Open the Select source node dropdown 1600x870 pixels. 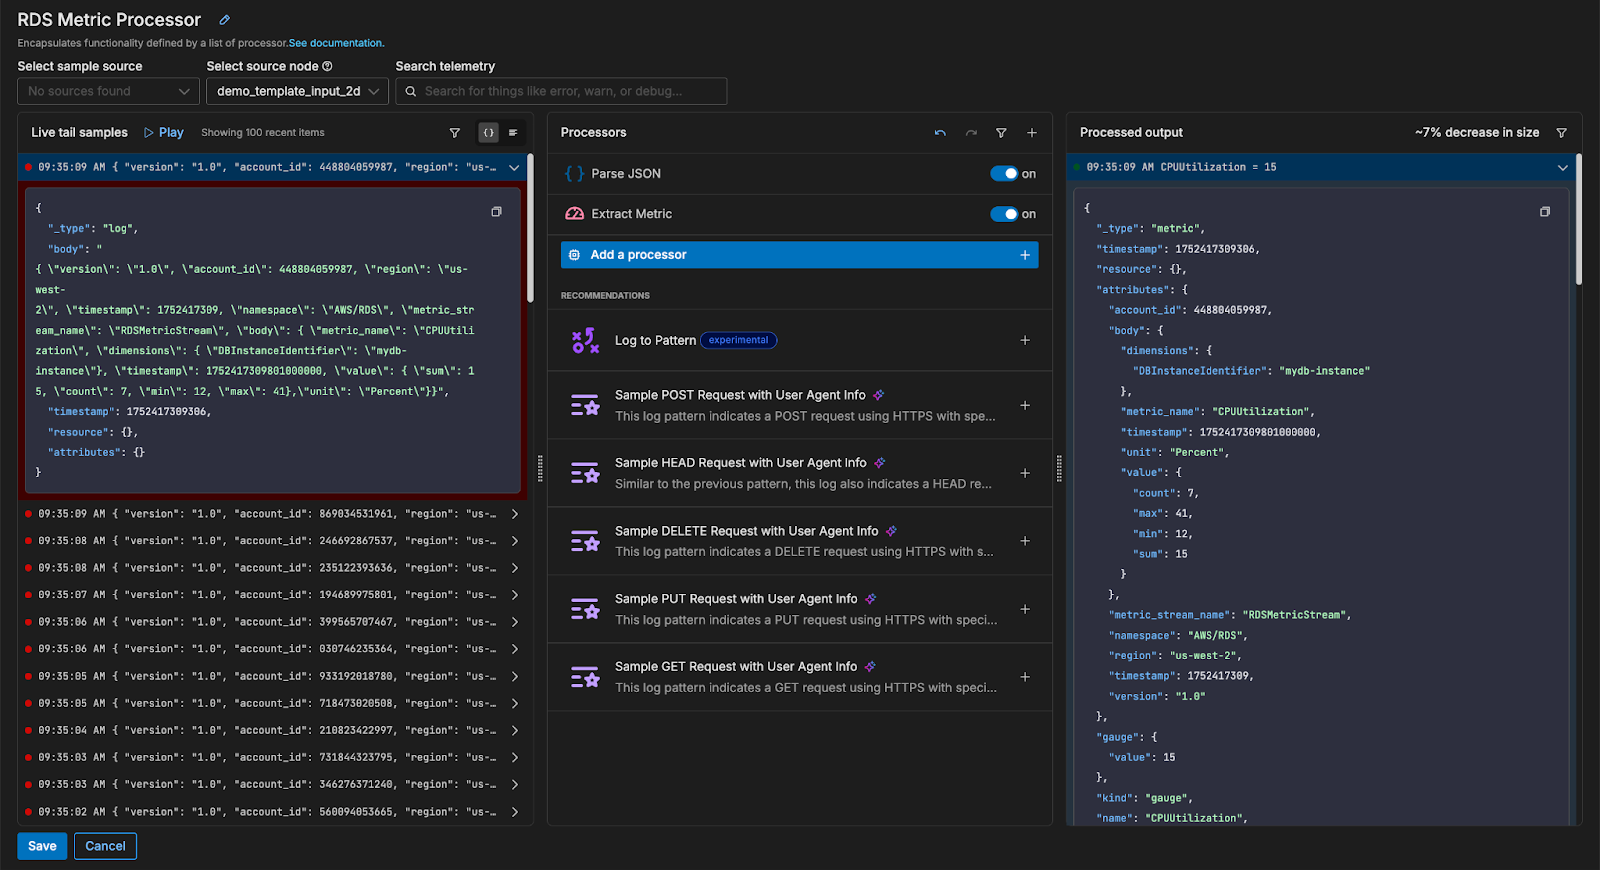(x=297, y=91)
